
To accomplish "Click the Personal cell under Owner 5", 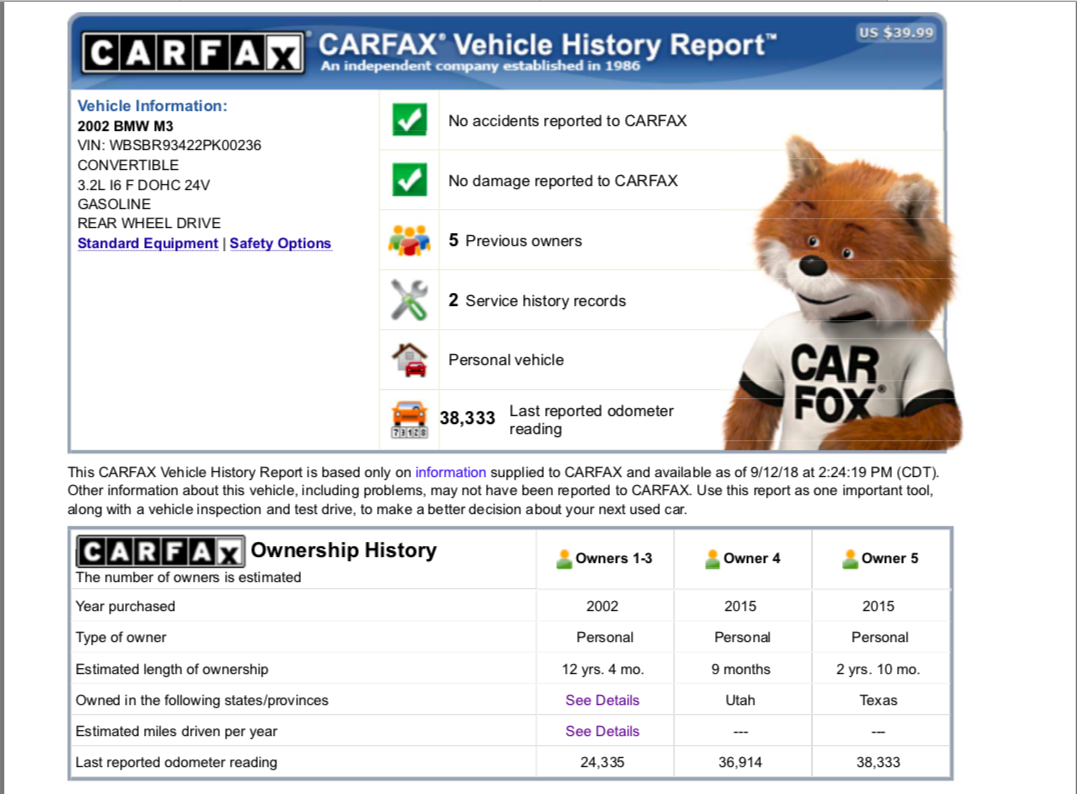I will coord(880,637).
